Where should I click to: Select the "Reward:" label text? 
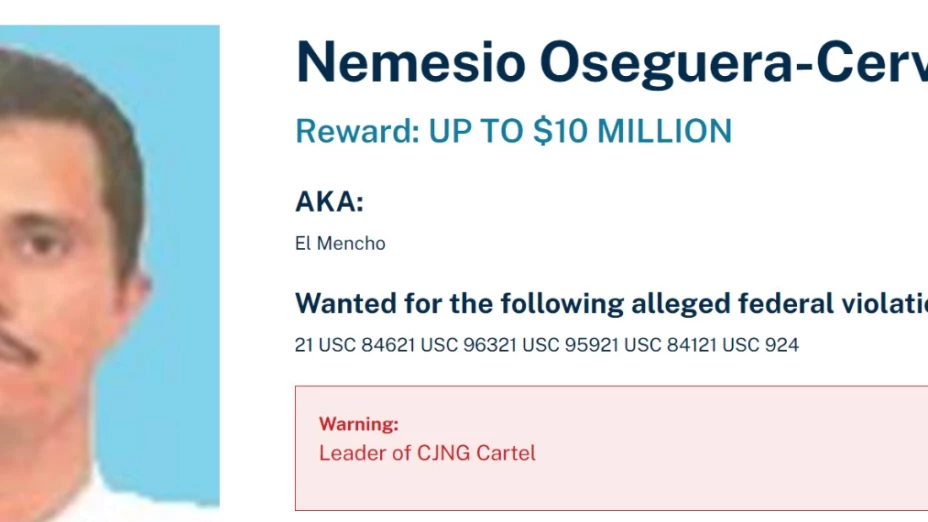pos(357,131)
